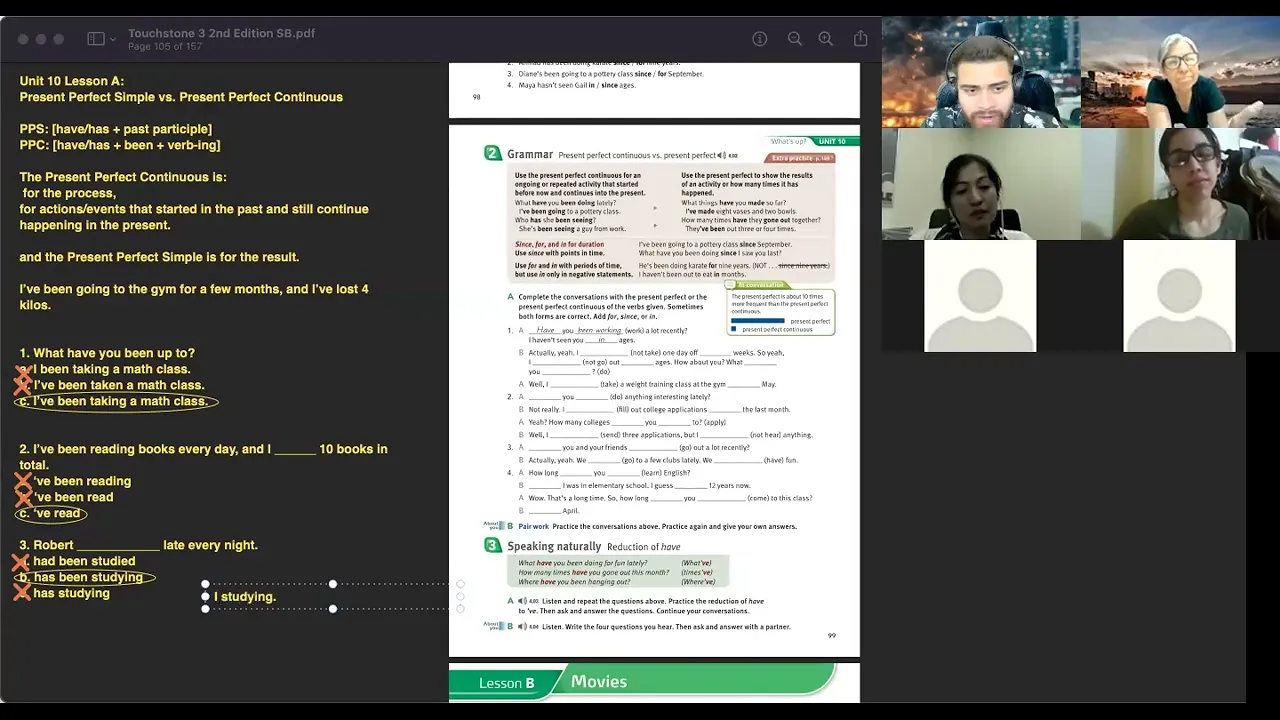This screenshot has width=1280, height=720.
Task: Click the 'Unit 10 Lesson A:' heading note
Action: (x=72, y=81)
